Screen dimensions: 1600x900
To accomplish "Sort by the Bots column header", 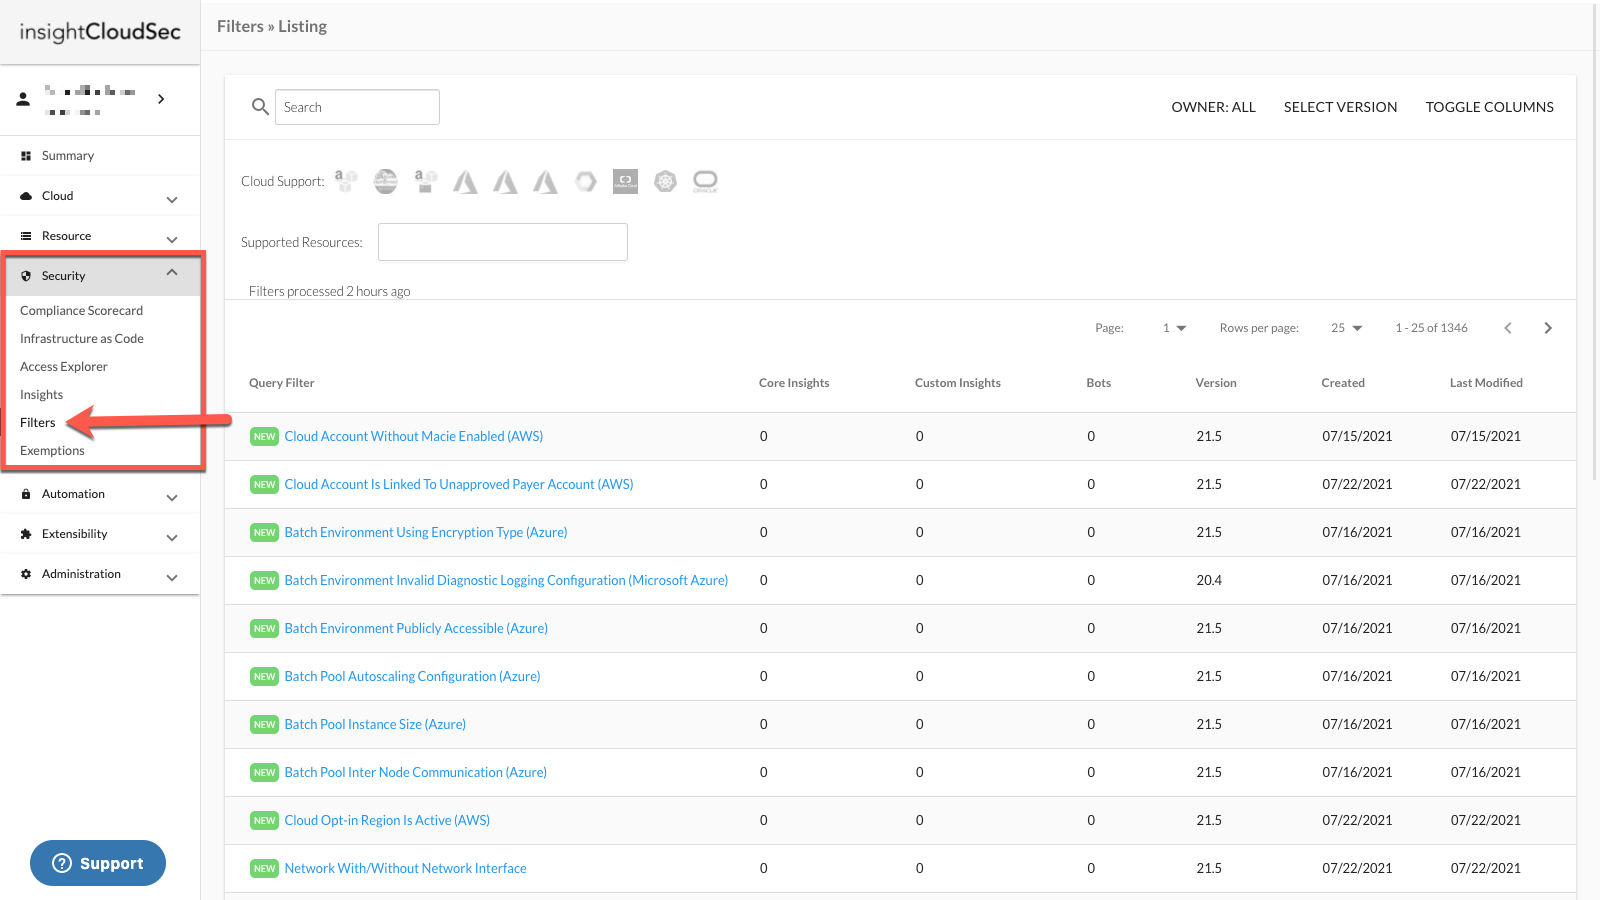I will tap(1099, 383).
